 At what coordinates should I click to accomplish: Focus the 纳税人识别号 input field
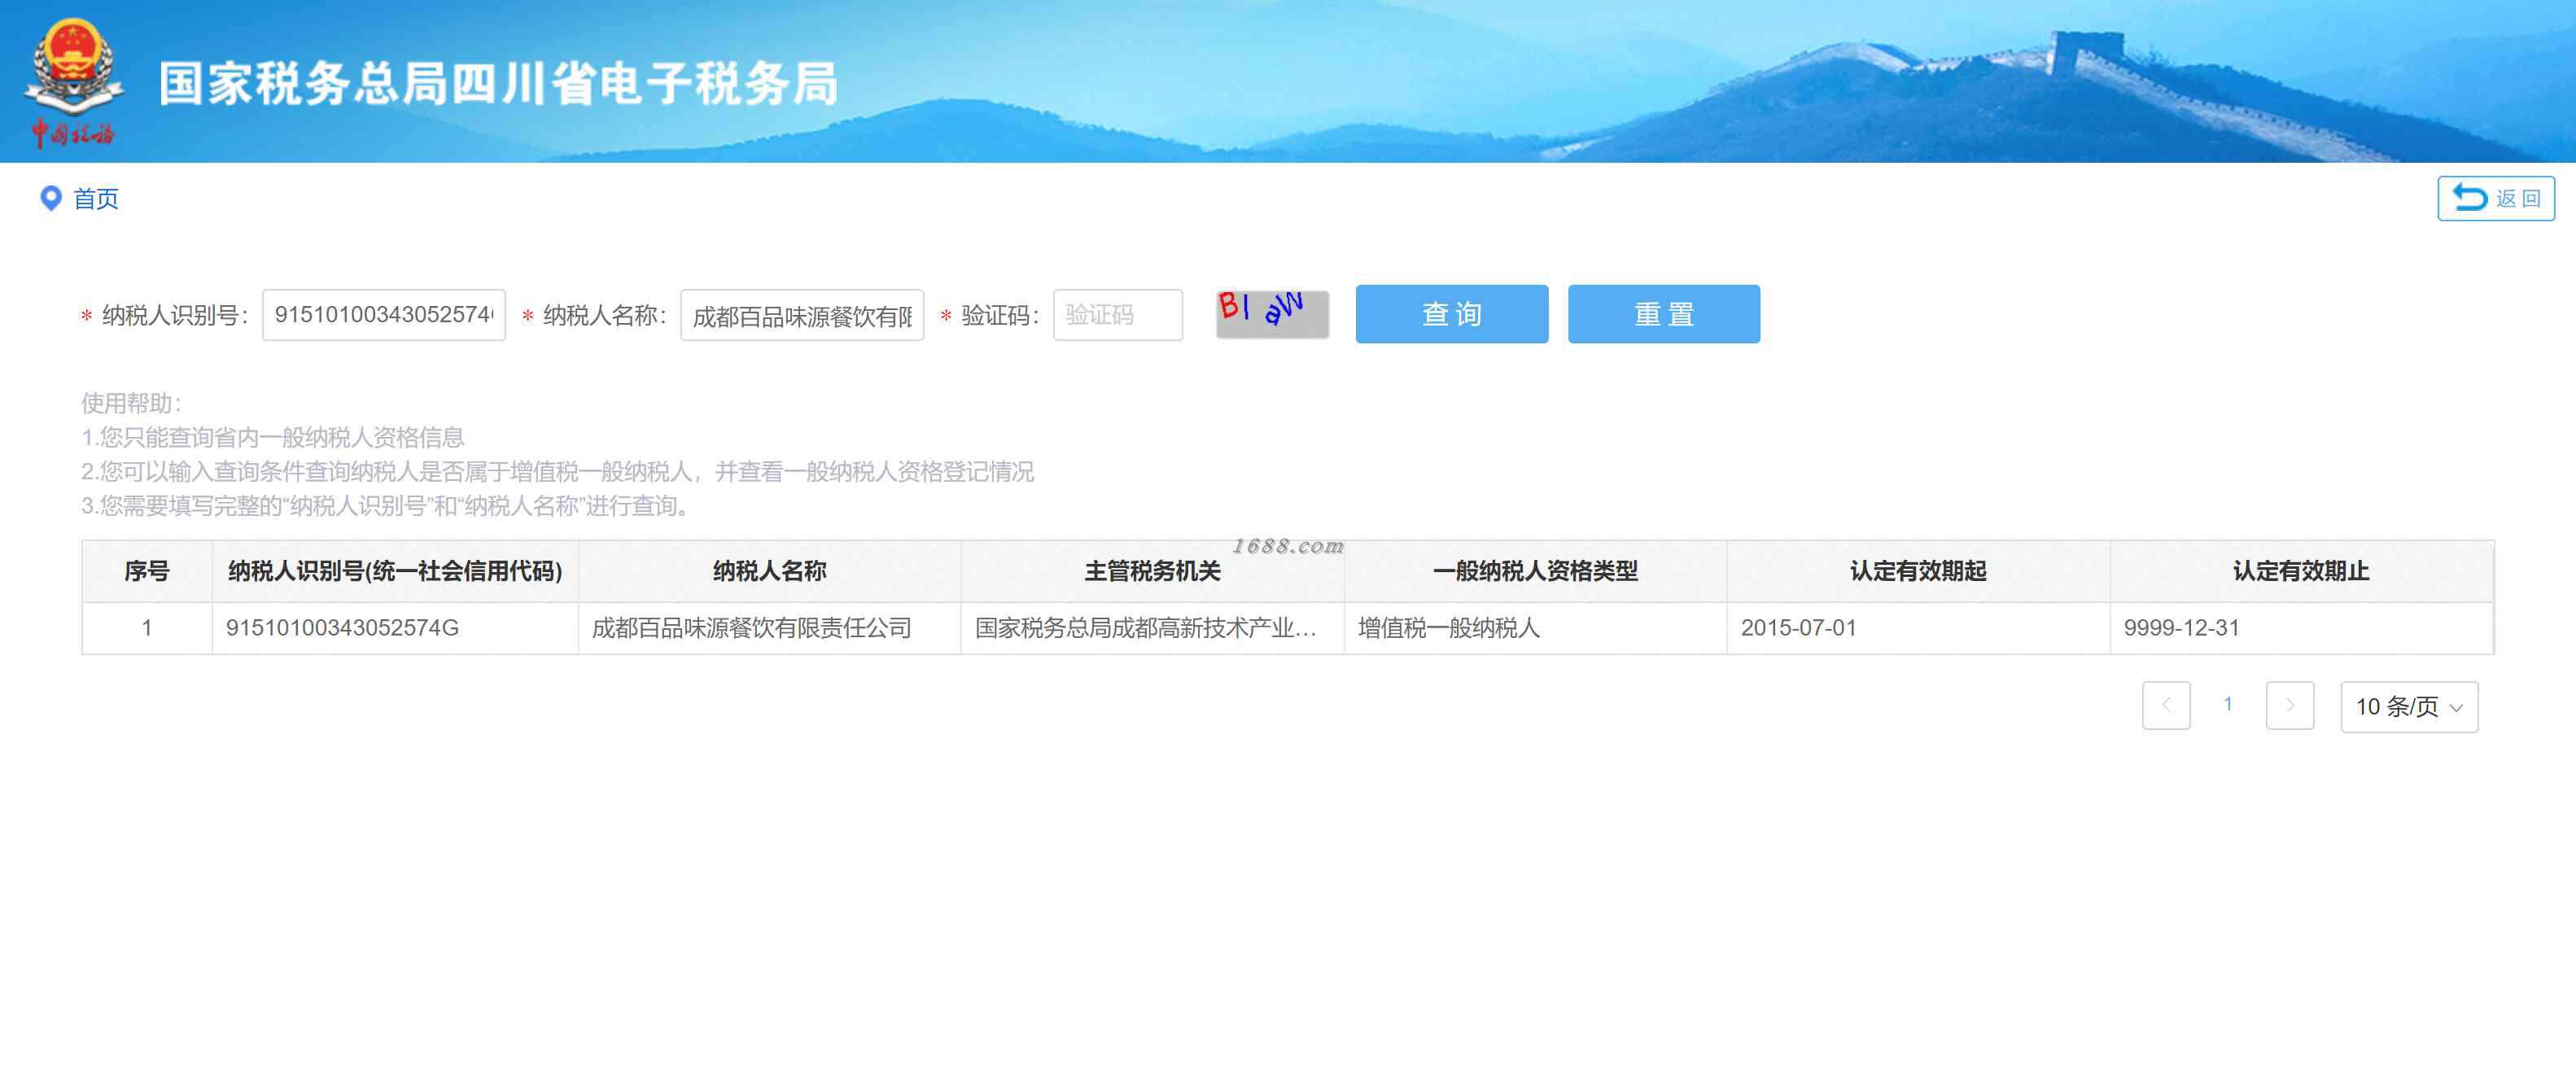click(384, 315)
